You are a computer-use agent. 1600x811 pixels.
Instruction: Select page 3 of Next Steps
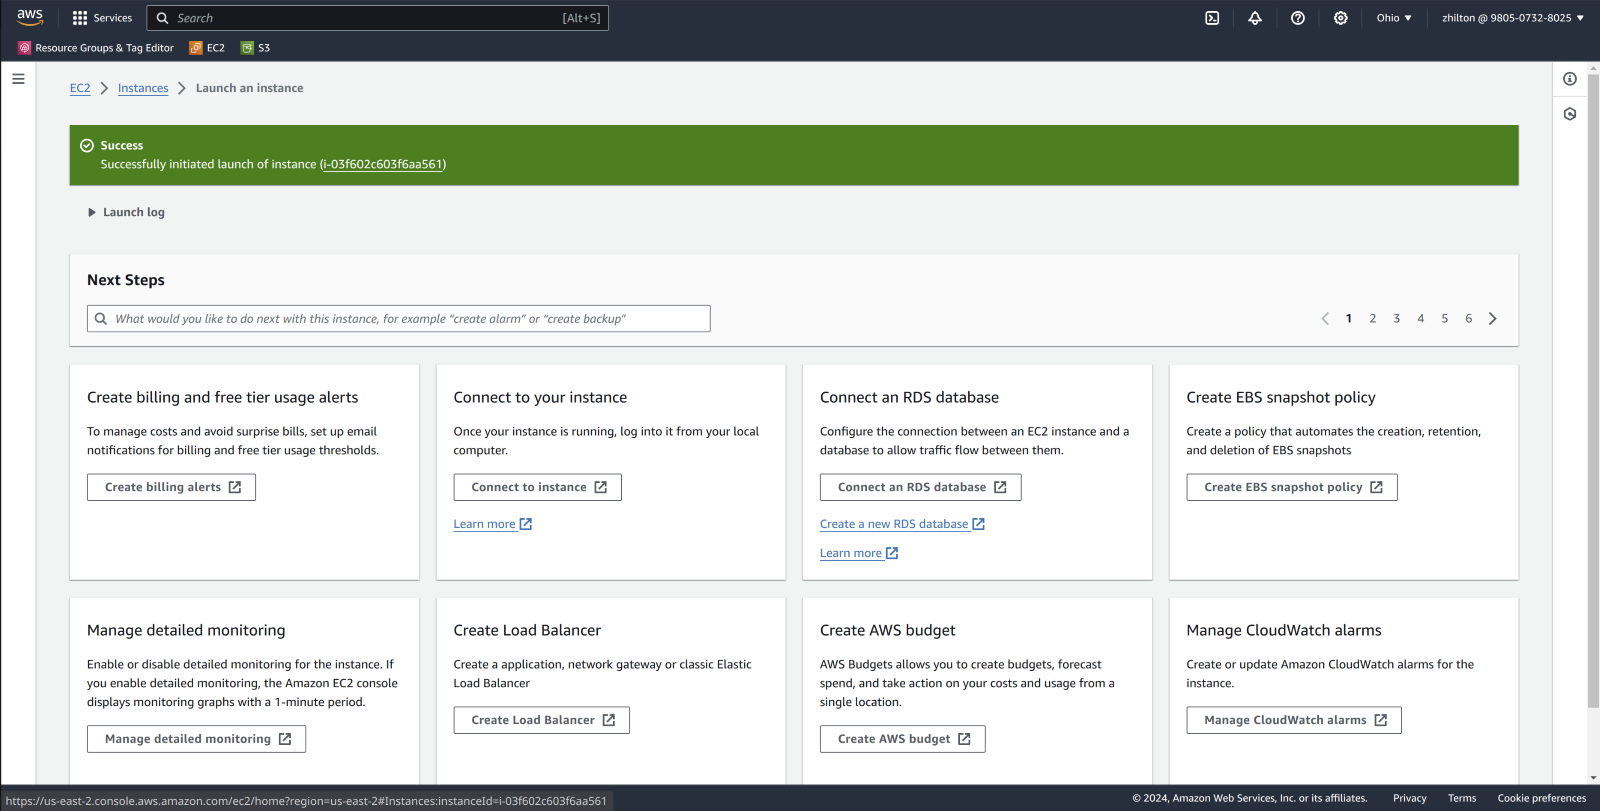pyautogui.click(x=1397, y=319)
